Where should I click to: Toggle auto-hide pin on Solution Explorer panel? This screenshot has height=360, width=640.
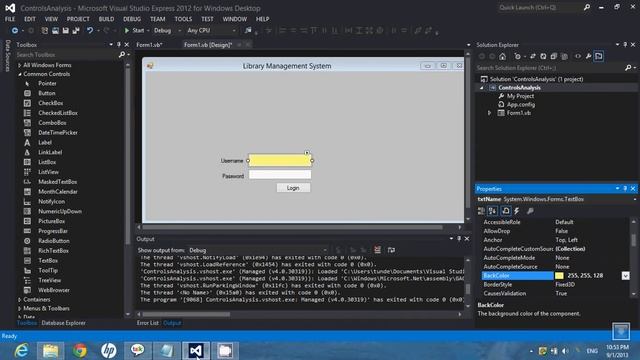pos(625,44)
